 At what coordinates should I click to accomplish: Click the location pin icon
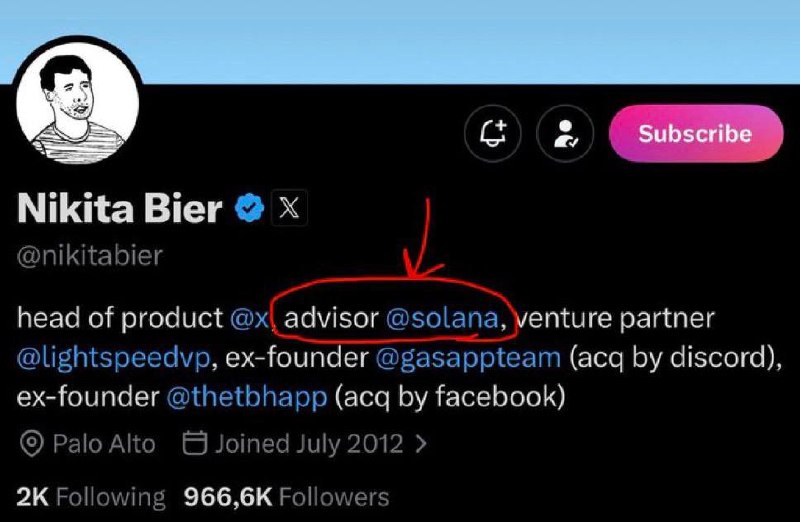[32, 443]
